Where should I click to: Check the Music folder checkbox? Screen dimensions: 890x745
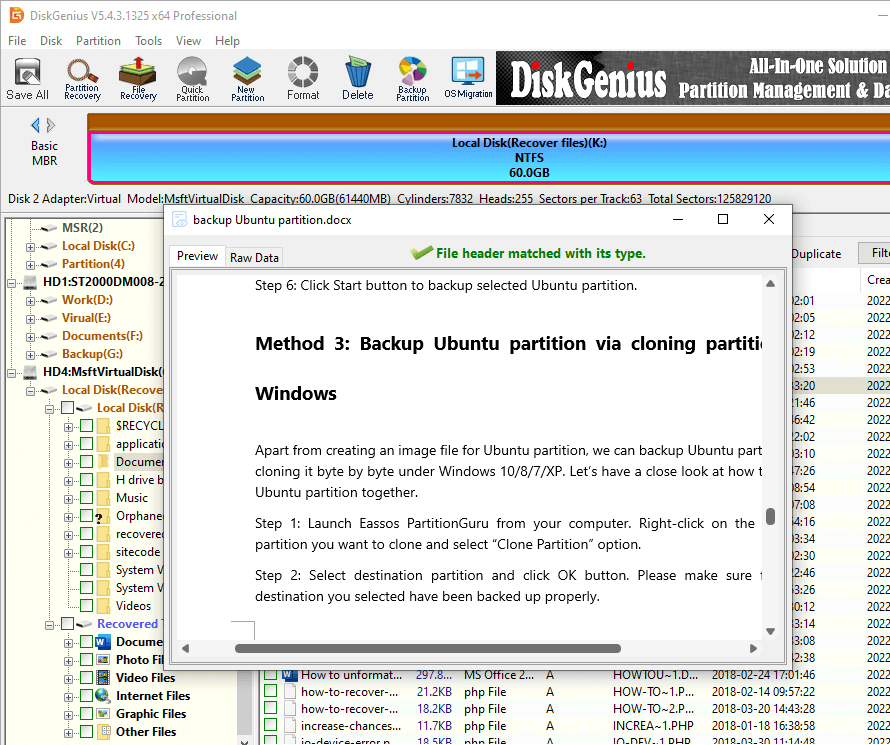point(87,498)
